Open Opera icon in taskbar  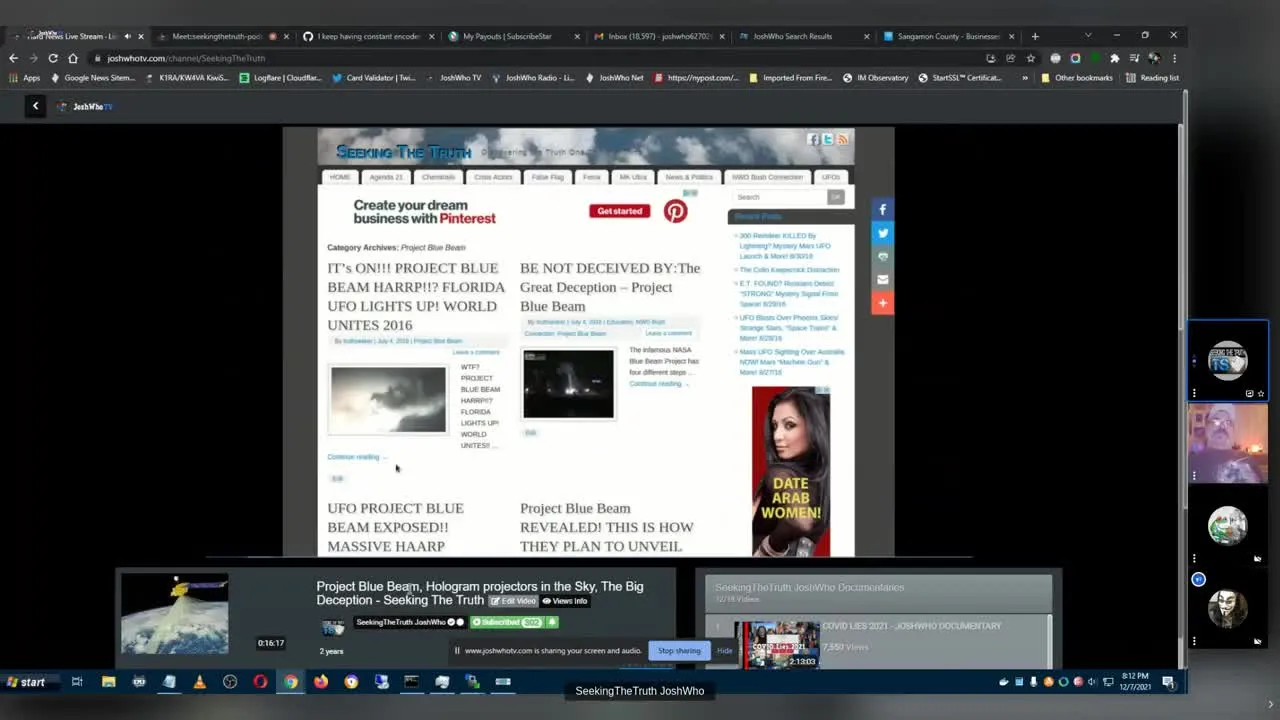tap(260, 682)
